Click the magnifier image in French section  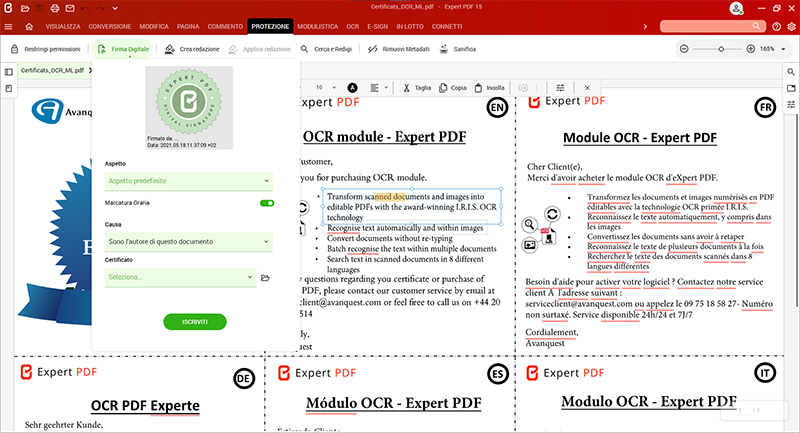[530, 224]
